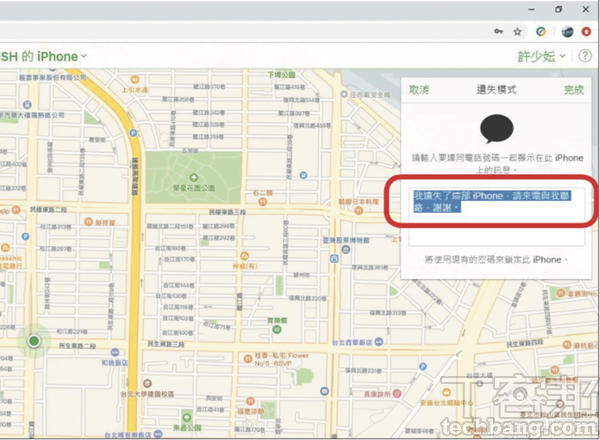The width and height of the screenshot is (600, 440).
Task: Click the 和逸飯店 hotel marker
Action: coord(114,352)
